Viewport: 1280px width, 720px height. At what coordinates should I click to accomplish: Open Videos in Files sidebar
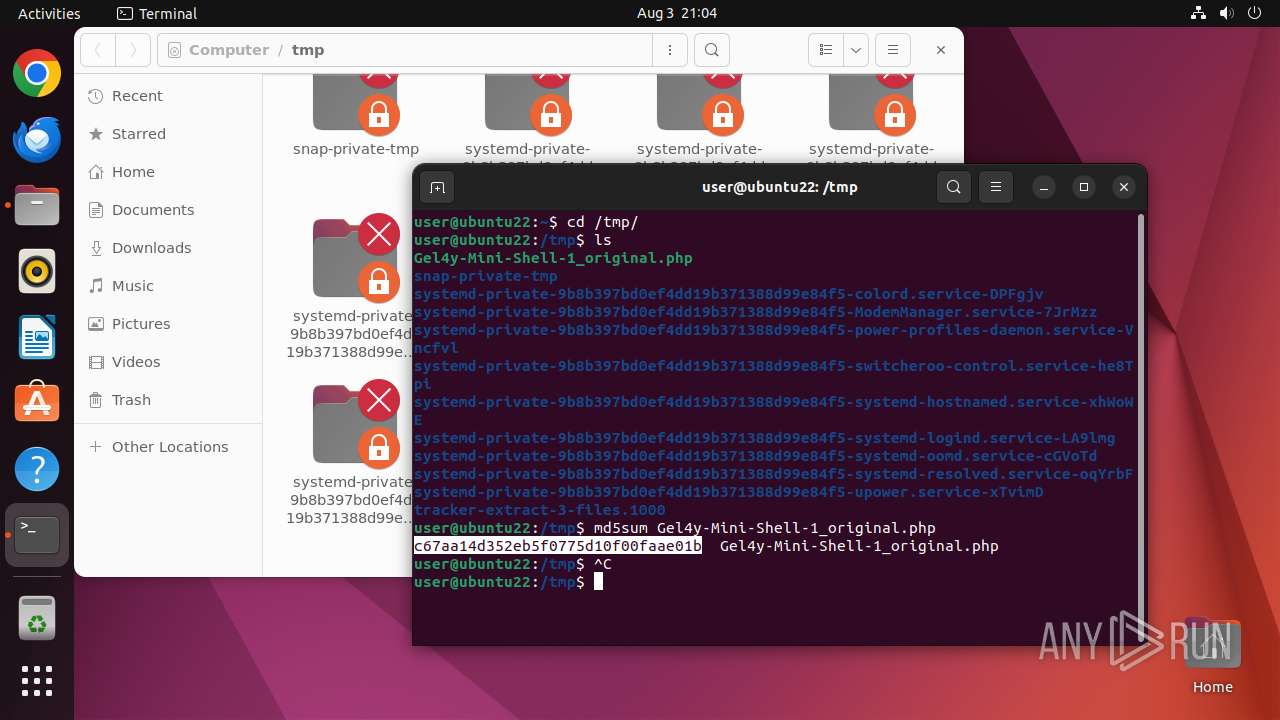coord(168,362)
